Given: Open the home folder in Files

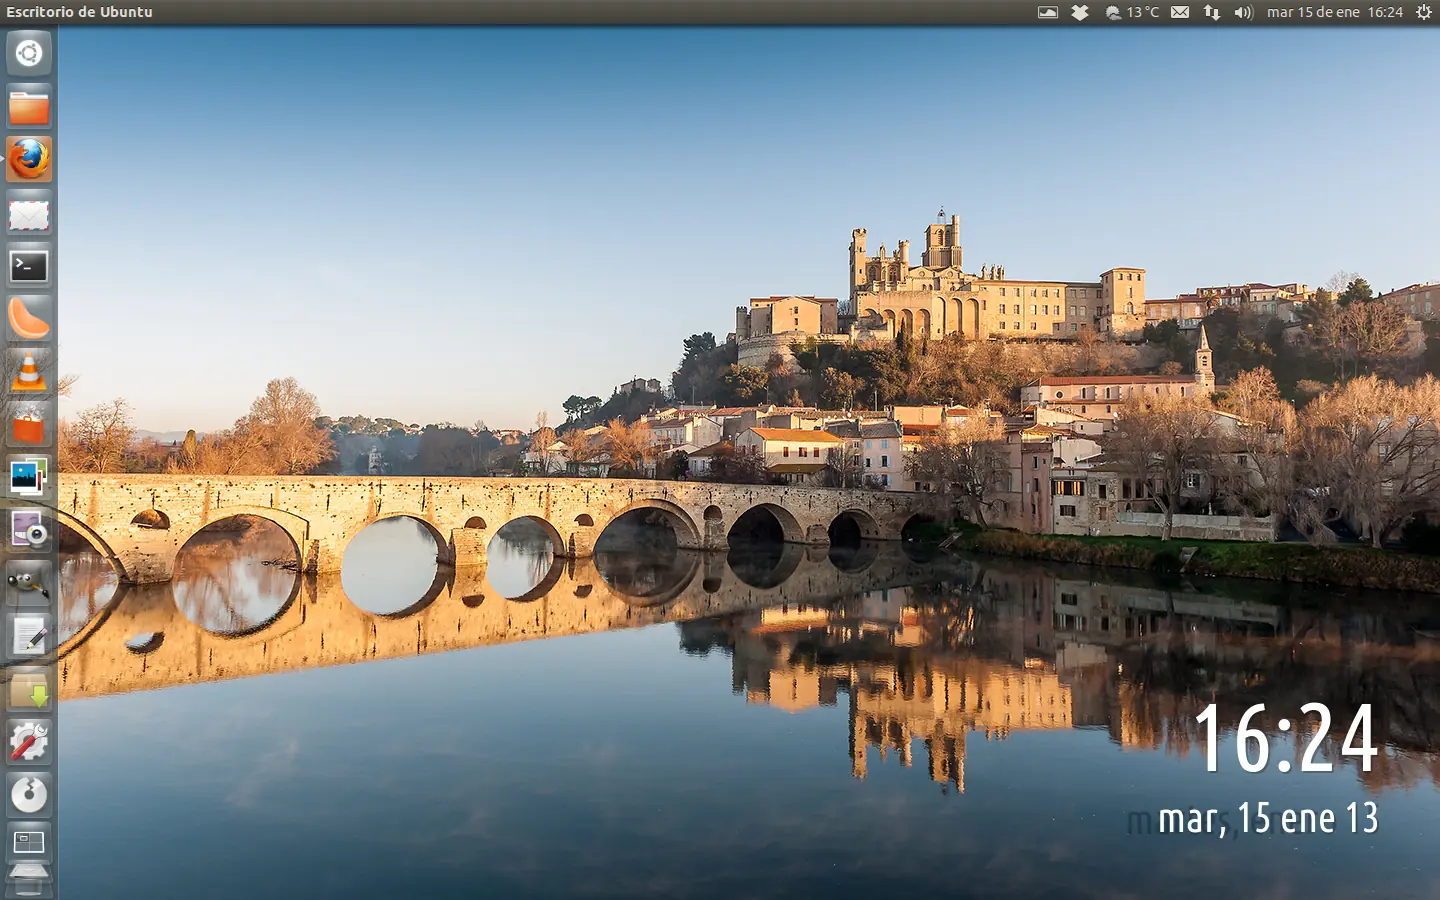Looking at the screenshot, I should tap(29, 107).
